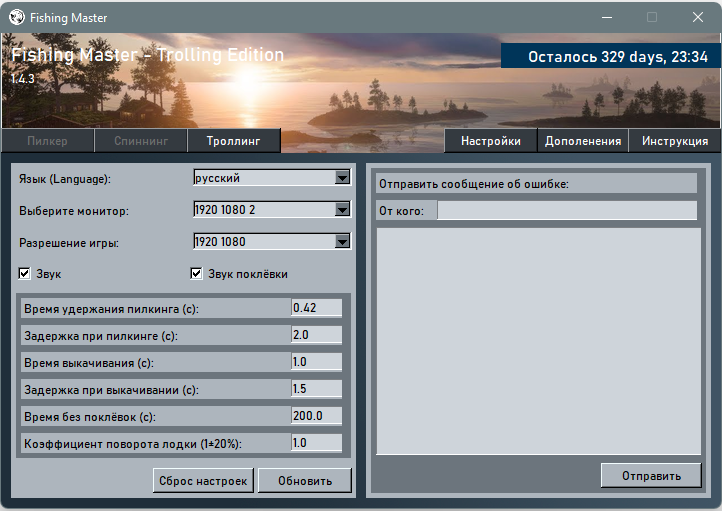Open the Язык (Language) dropdown
Screen dimensions: 722x511
click(342, 178)
